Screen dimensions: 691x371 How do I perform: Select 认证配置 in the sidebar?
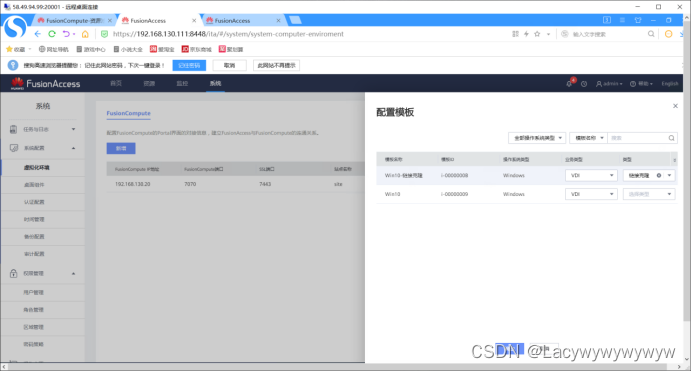[34, 202]
